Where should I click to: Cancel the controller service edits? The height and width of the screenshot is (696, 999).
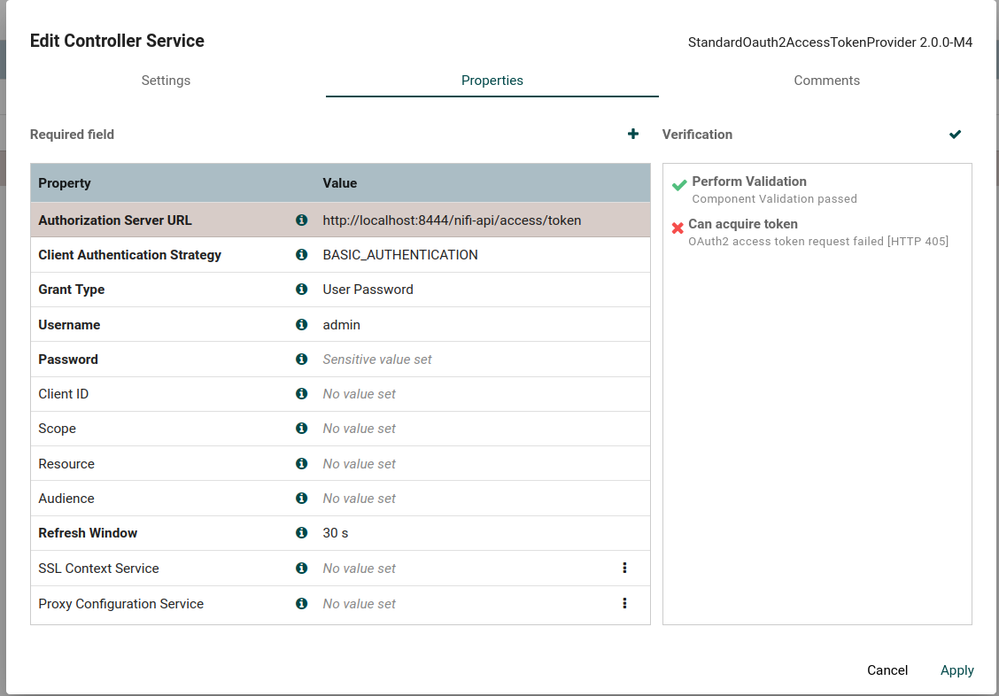point(887,670)
